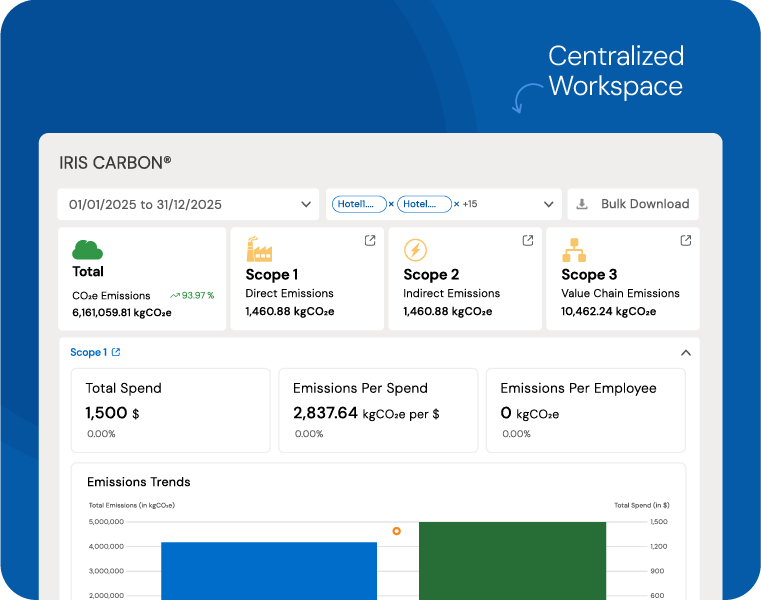Collapse the Scope 1 section chevron
761x600 pixels.
(686, 353)
